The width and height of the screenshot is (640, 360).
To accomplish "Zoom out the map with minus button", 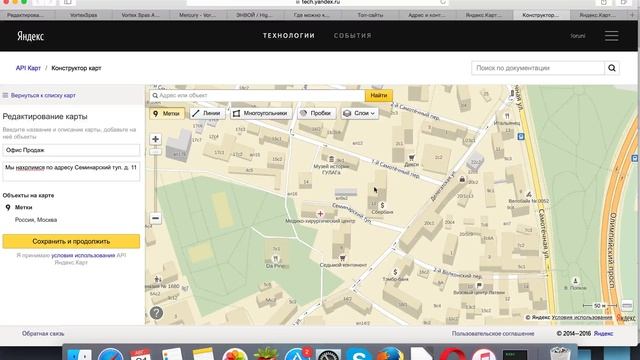I will tap(155, 218).
